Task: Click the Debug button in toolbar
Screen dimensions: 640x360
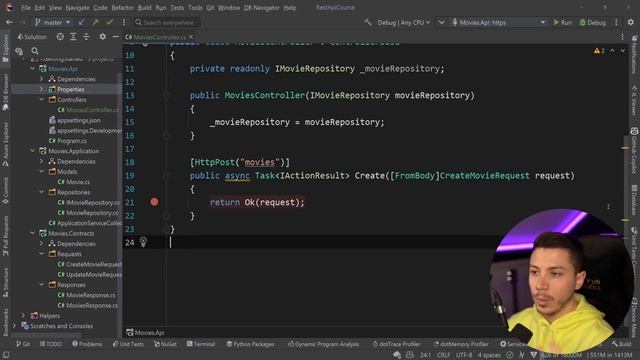Action: click(x=593, y=22)
